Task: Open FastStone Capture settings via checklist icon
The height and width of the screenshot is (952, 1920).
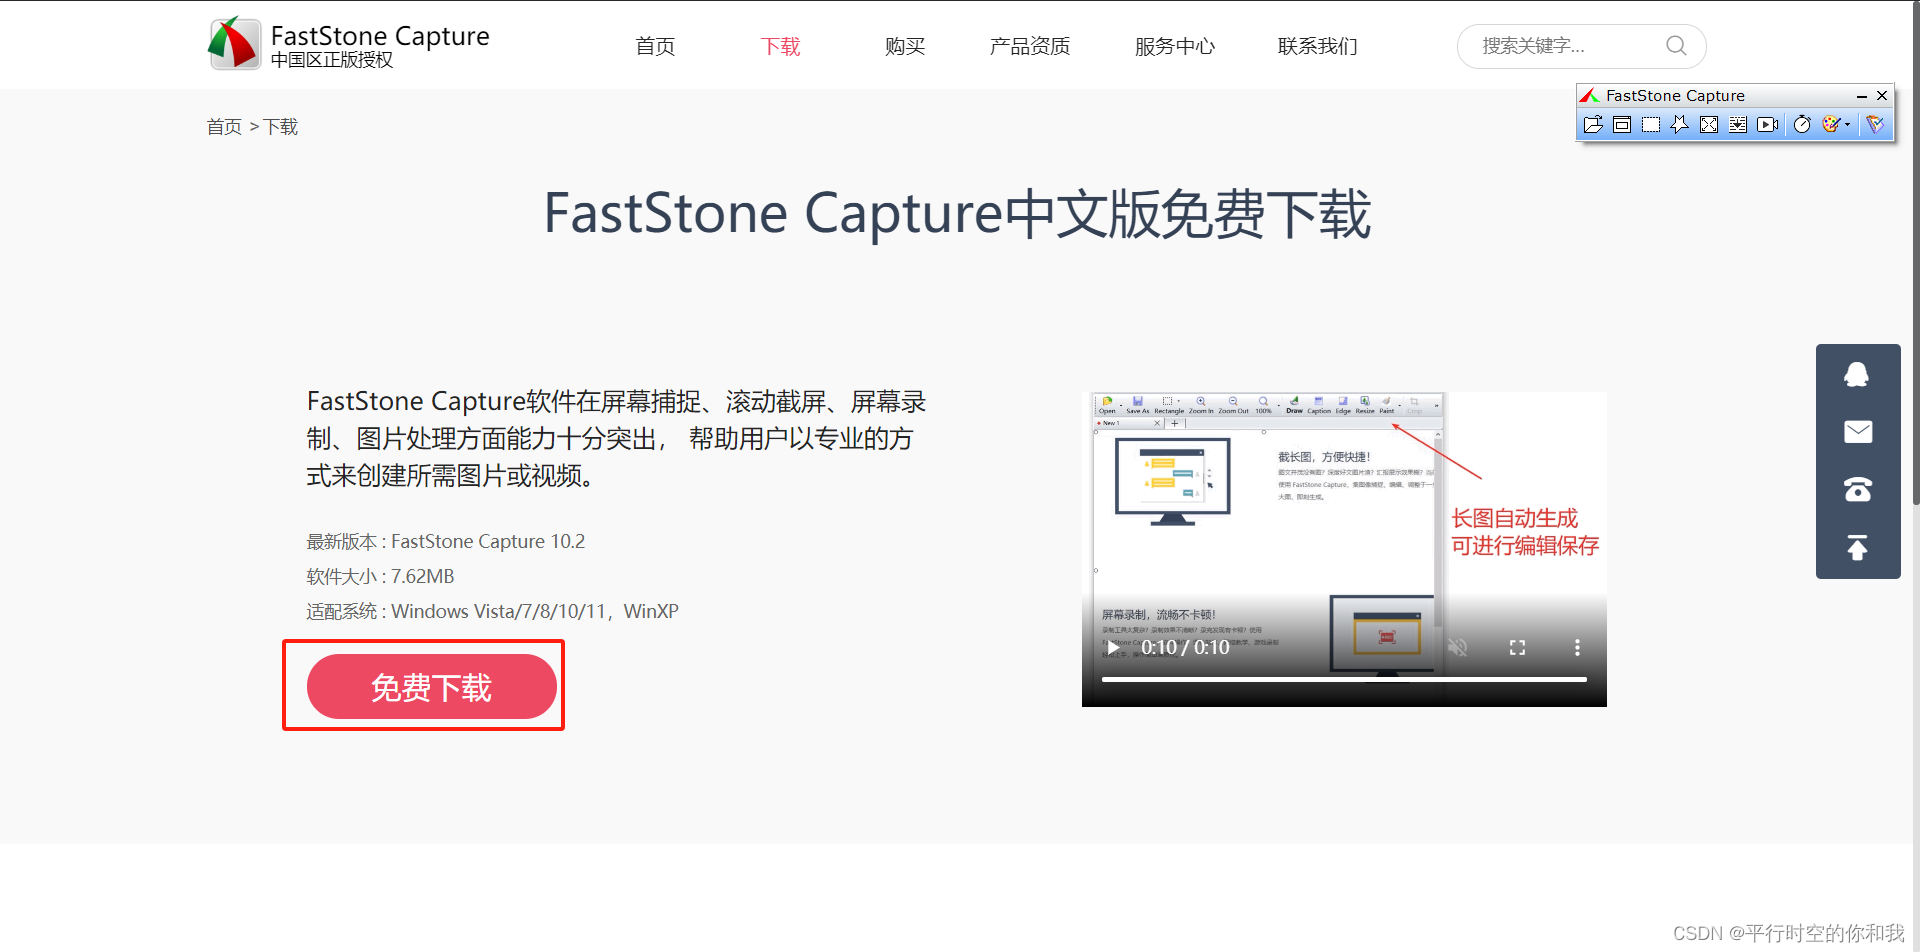Action: 1874,124
